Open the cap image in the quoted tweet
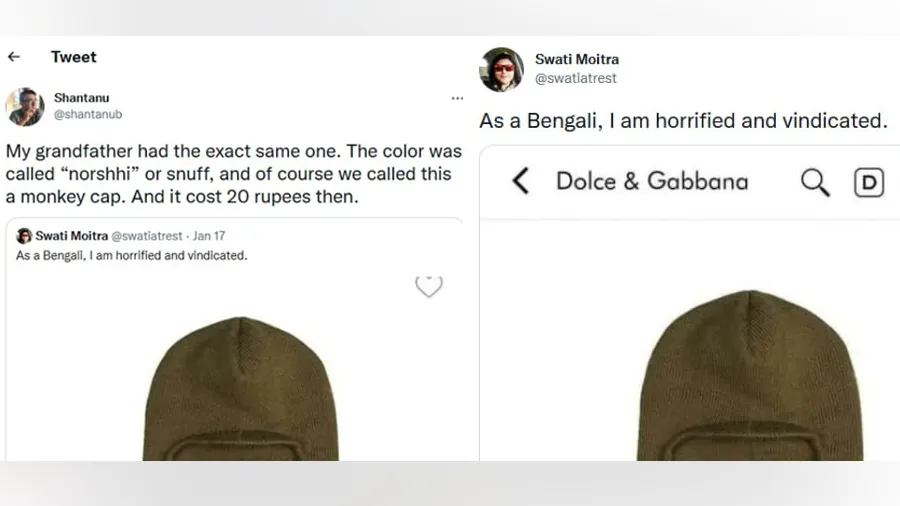900x506 pixels. [240, 390]
